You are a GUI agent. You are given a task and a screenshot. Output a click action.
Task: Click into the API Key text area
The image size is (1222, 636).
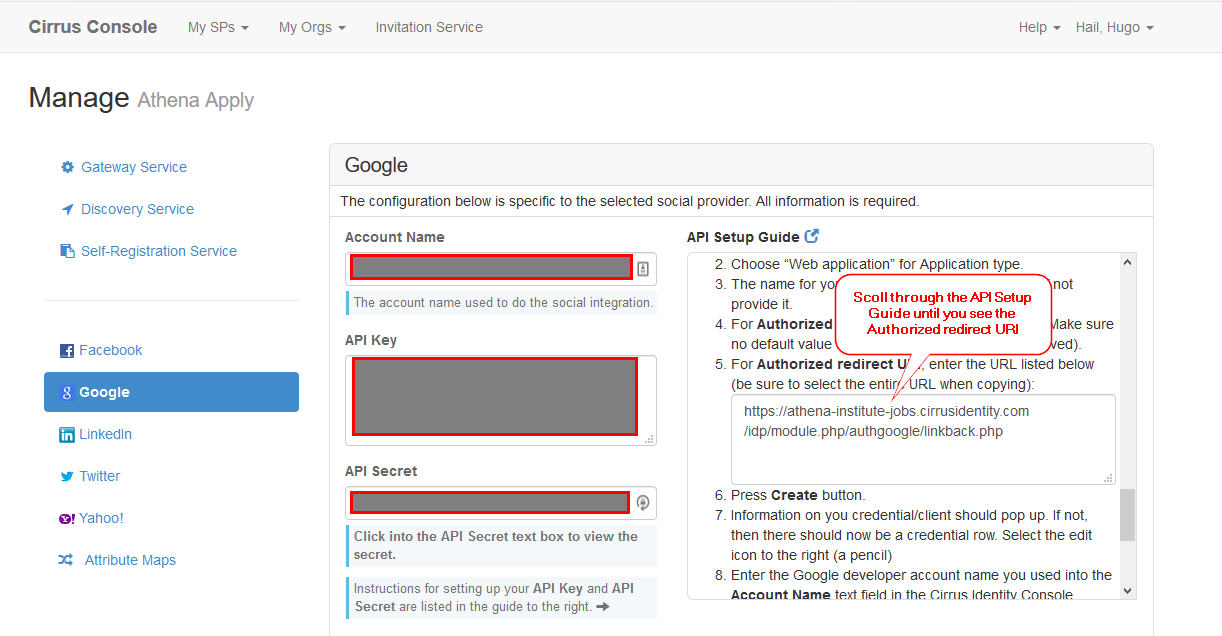tap(500, 400)
